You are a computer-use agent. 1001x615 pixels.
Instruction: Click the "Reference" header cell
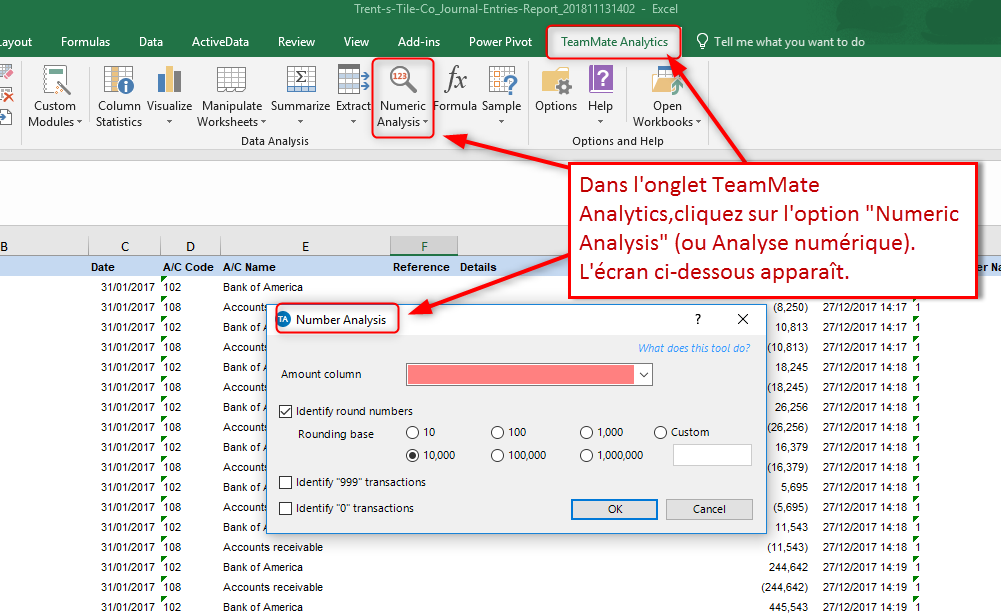click(421, 267)
